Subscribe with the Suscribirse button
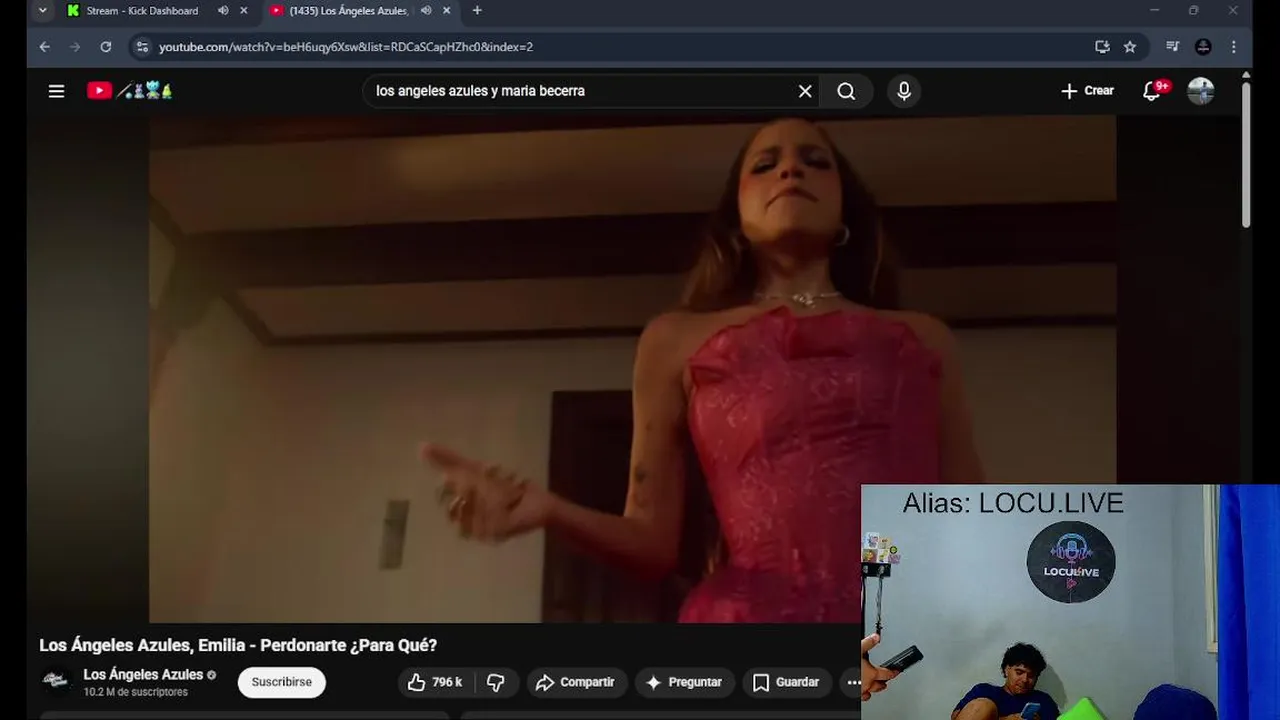This screenshot has height=720, width=1280. (281, 682)
